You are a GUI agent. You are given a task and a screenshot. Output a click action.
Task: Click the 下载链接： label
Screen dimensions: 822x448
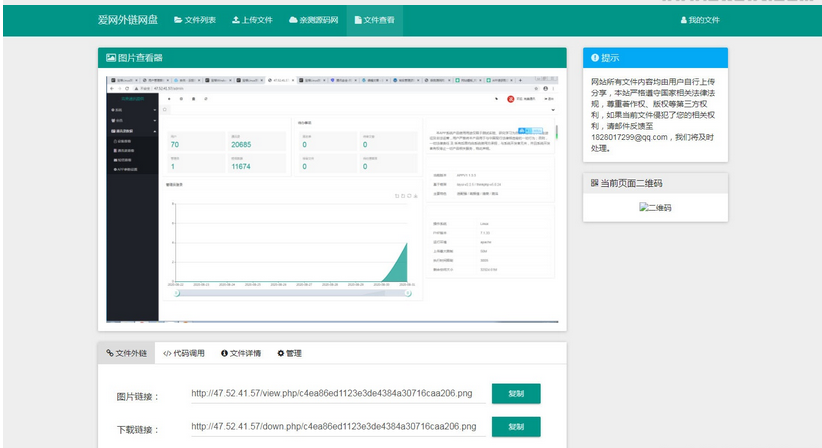point(137,430)
